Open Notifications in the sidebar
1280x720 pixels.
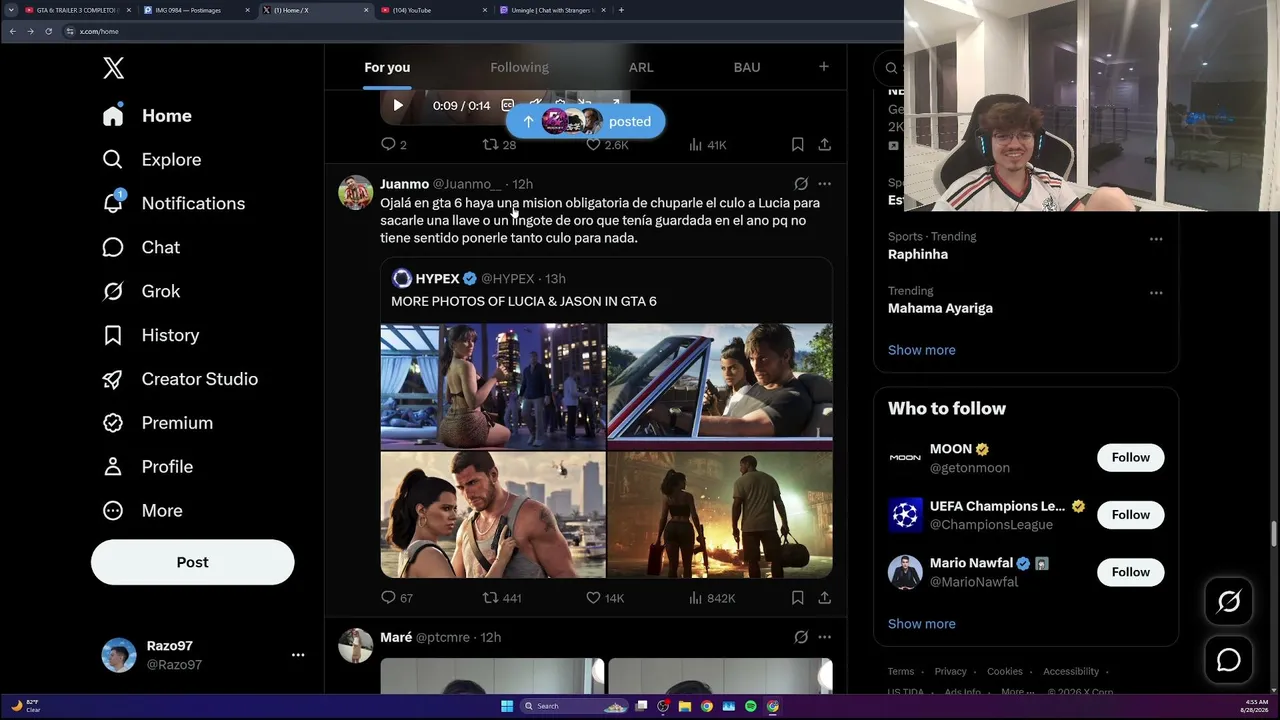pyautogui.click(x=174, y=203)
